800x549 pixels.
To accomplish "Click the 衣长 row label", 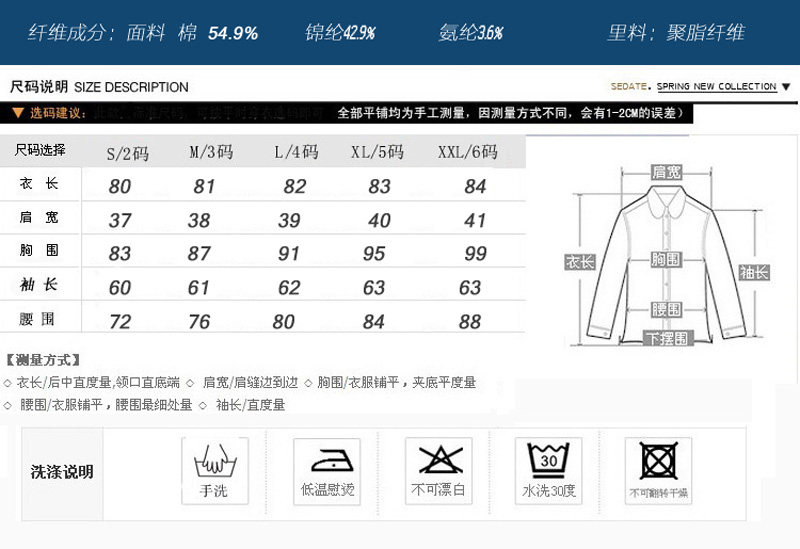I will tap(40, 185).
